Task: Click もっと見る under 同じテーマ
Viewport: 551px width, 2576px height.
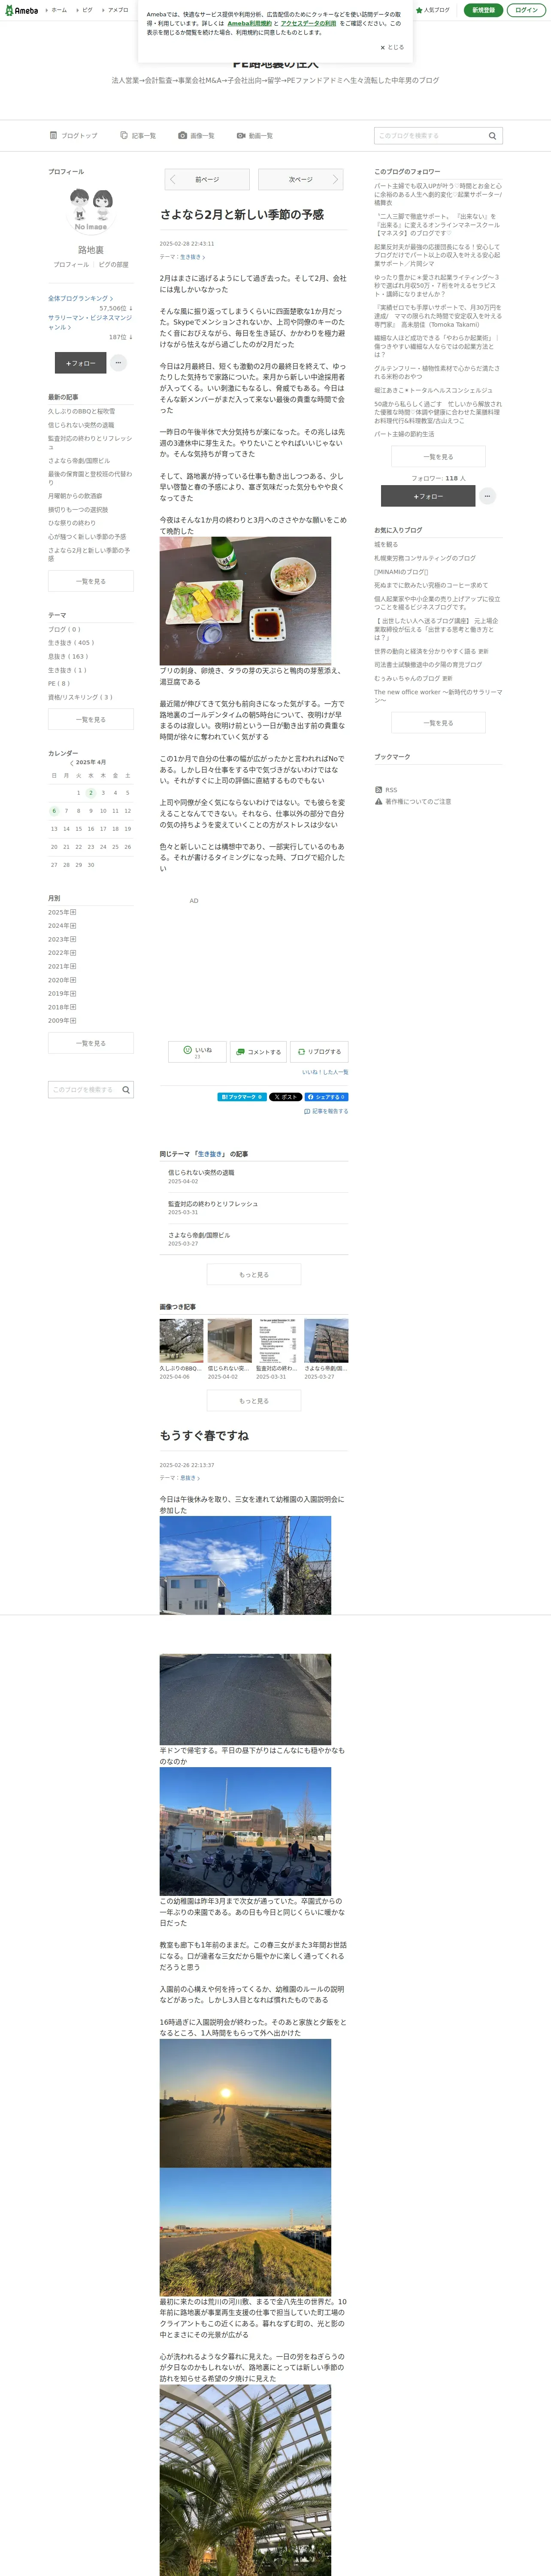Action: (x=254, y=1274)
